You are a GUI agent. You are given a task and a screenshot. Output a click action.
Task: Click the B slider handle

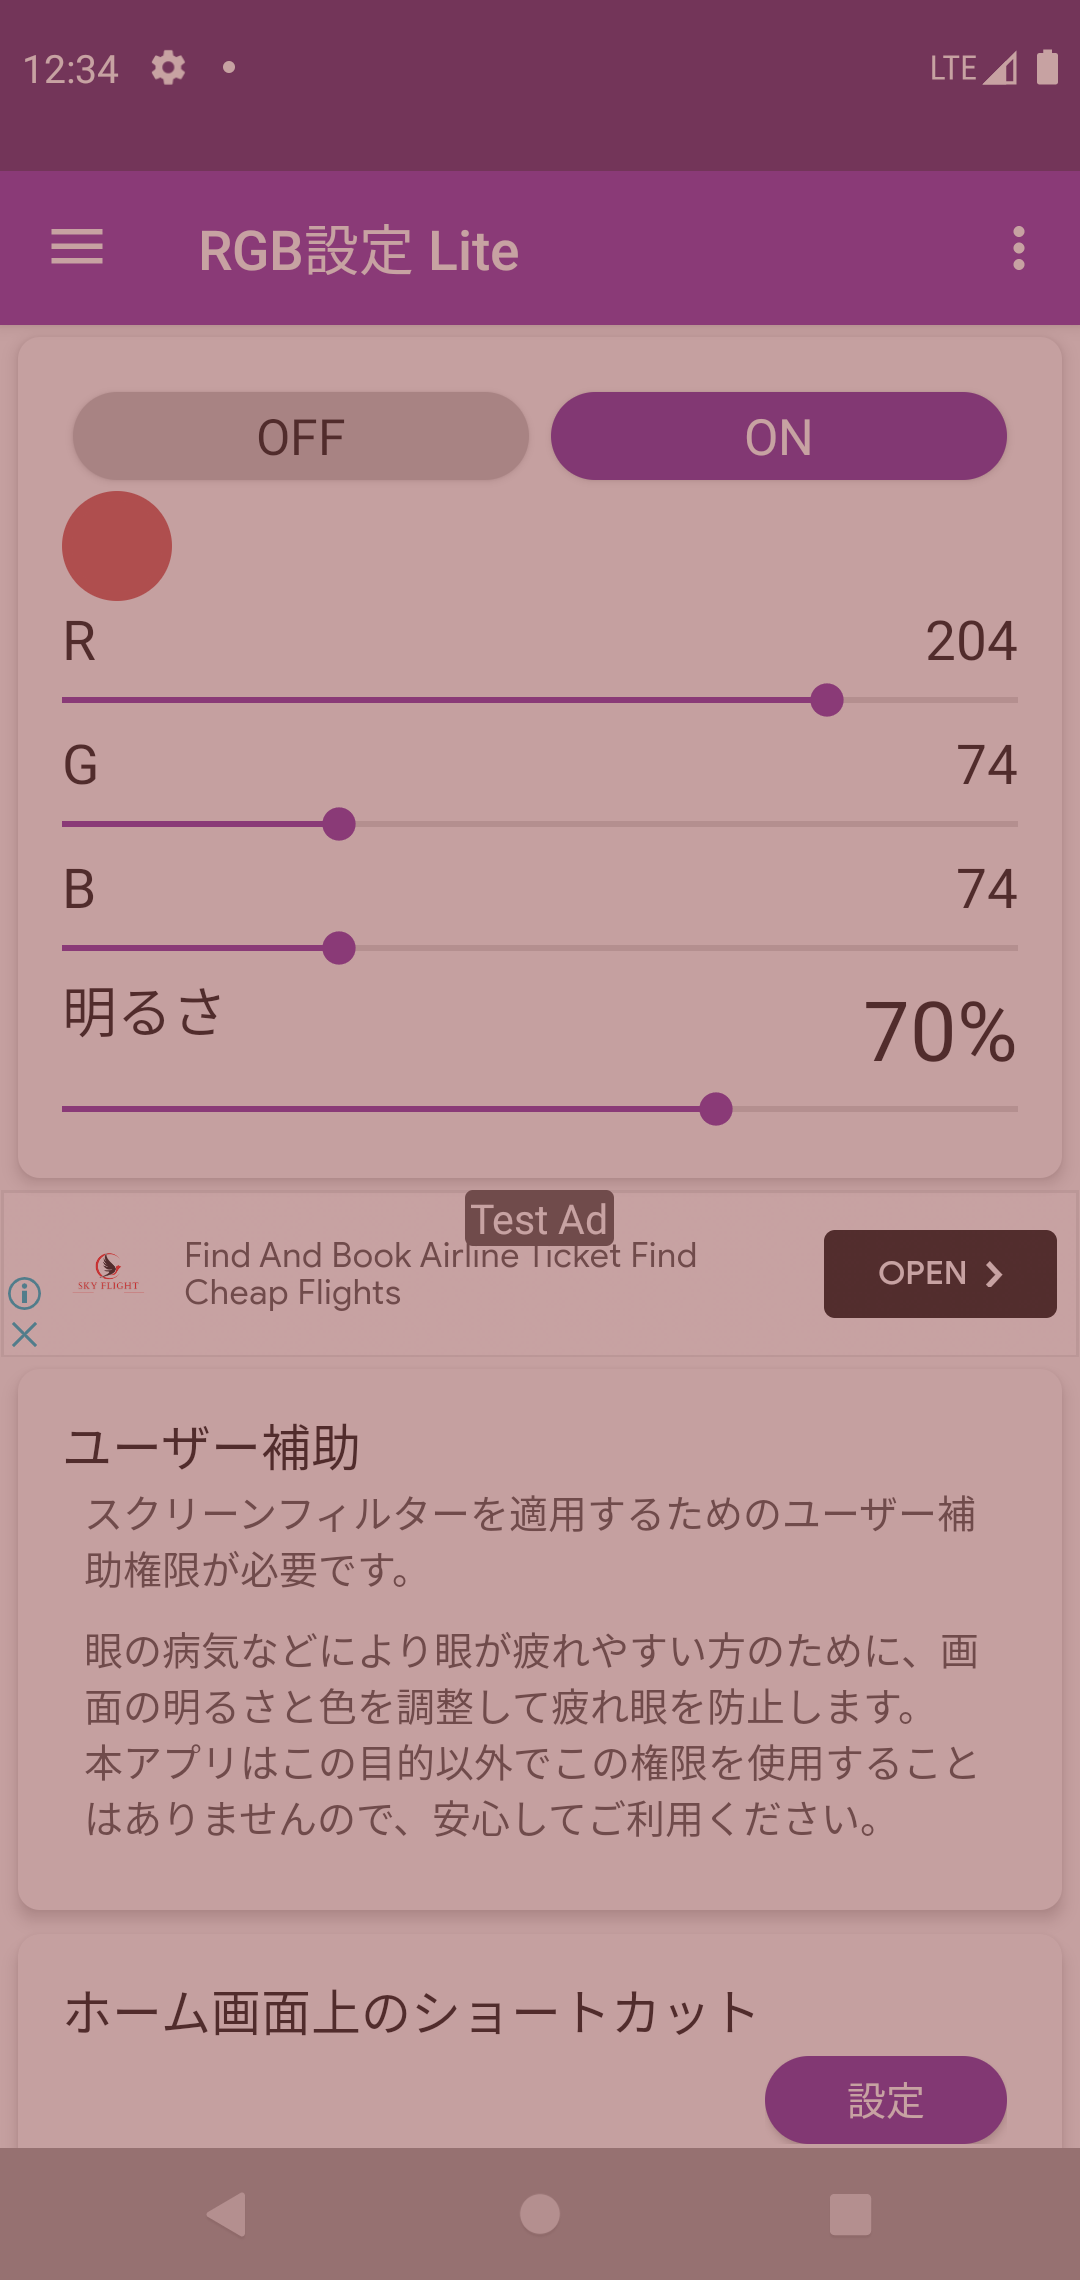click(x=339, y=948)
